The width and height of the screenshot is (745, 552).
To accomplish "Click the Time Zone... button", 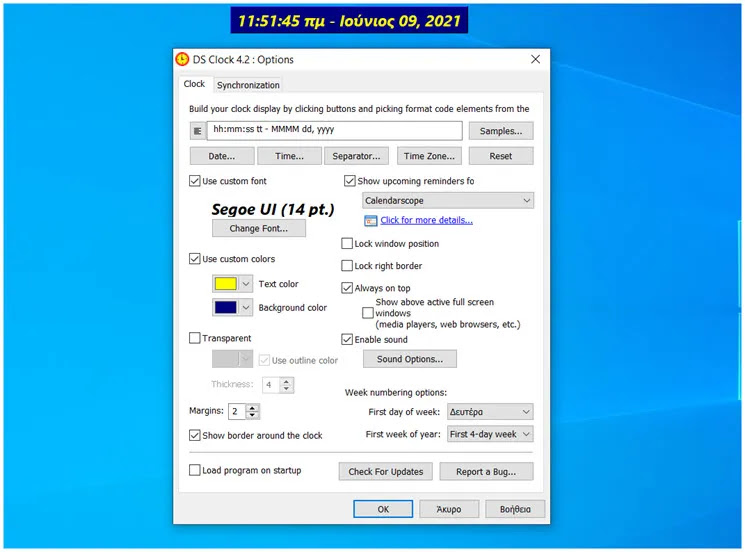I will coord(429,156).
